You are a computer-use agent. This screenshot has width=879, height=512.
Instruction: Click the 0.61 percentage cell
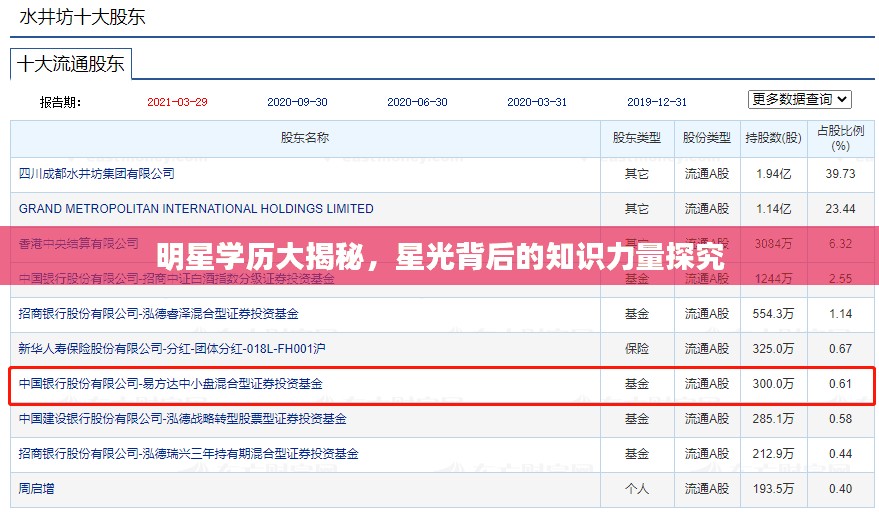(x=840, y=384)
